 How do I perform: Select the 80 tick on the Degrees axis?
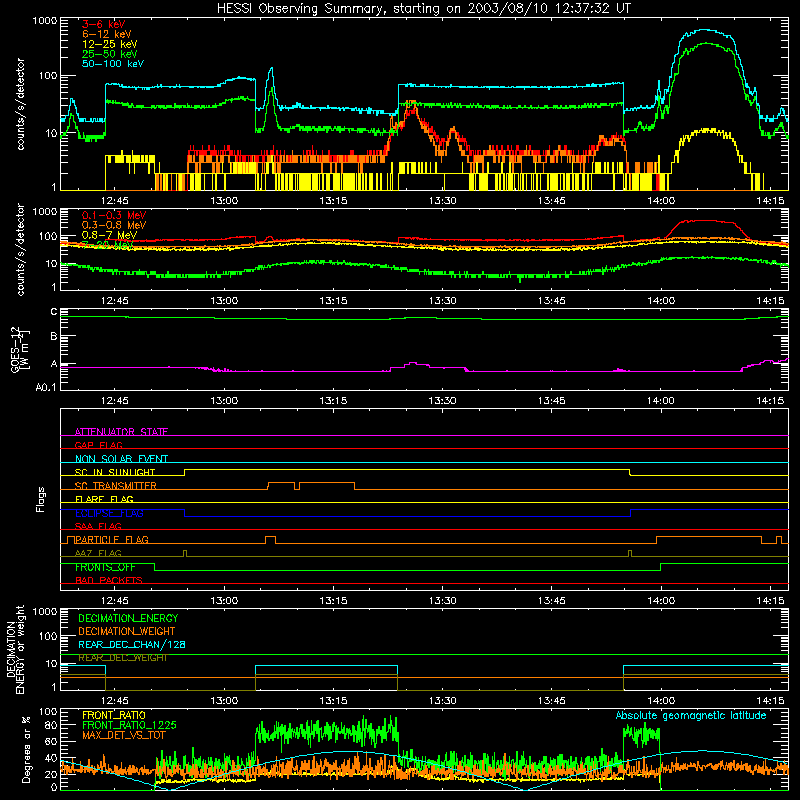51,725
